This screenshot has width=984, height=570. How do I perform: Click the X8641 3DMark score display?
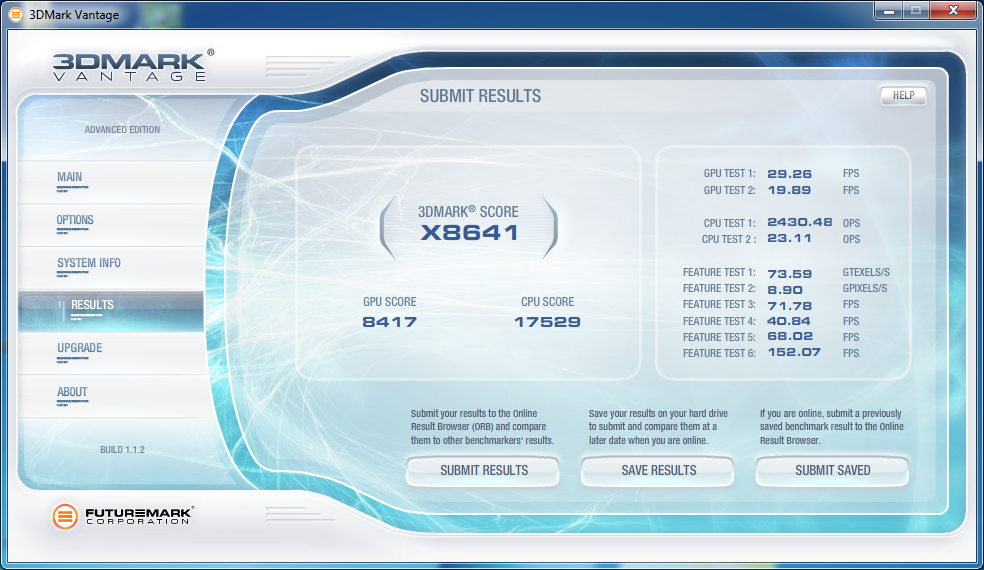[x=468, y=233]
